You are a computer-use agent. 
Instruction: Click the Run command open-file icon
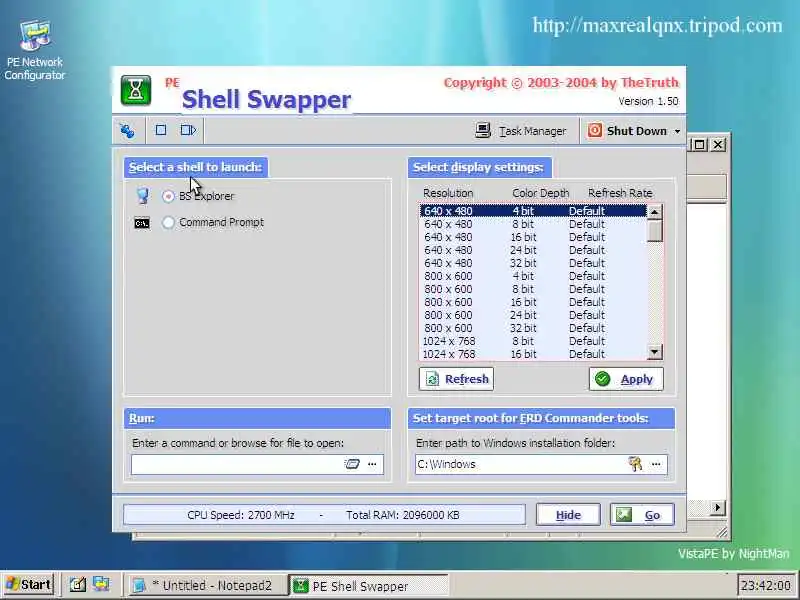[352, 464]
